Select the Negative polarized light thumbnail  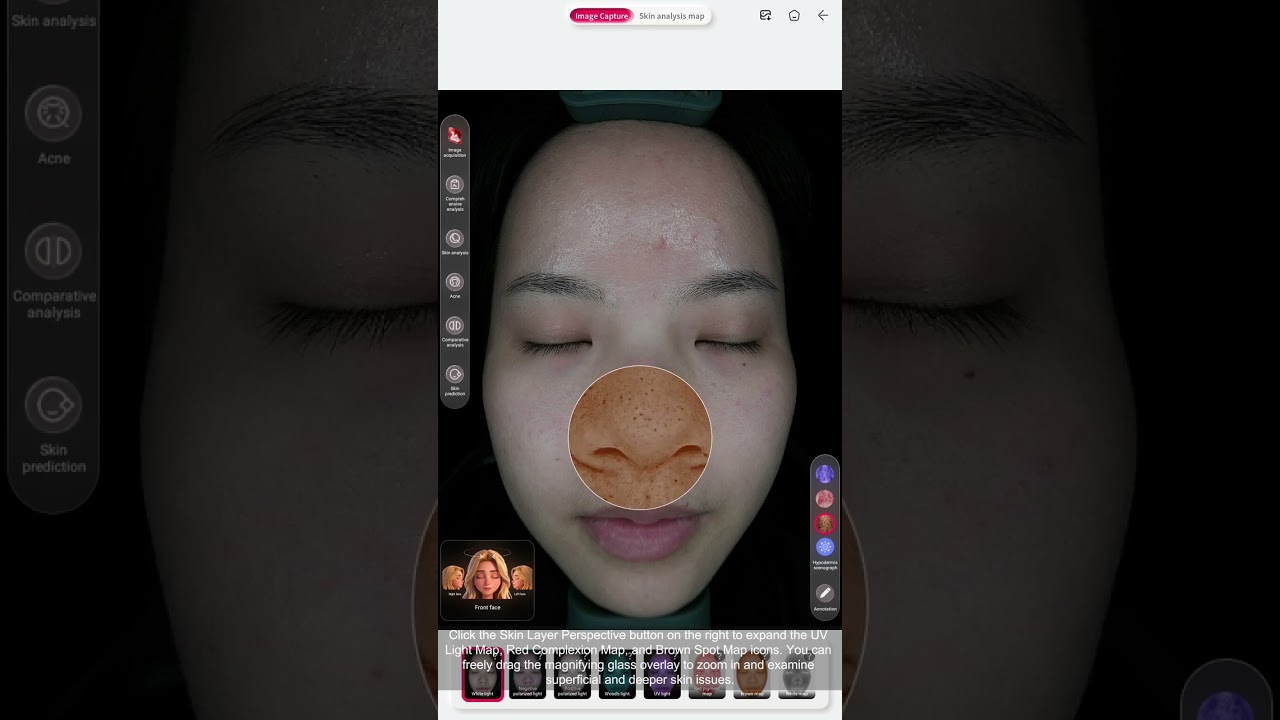click(527, 677)
